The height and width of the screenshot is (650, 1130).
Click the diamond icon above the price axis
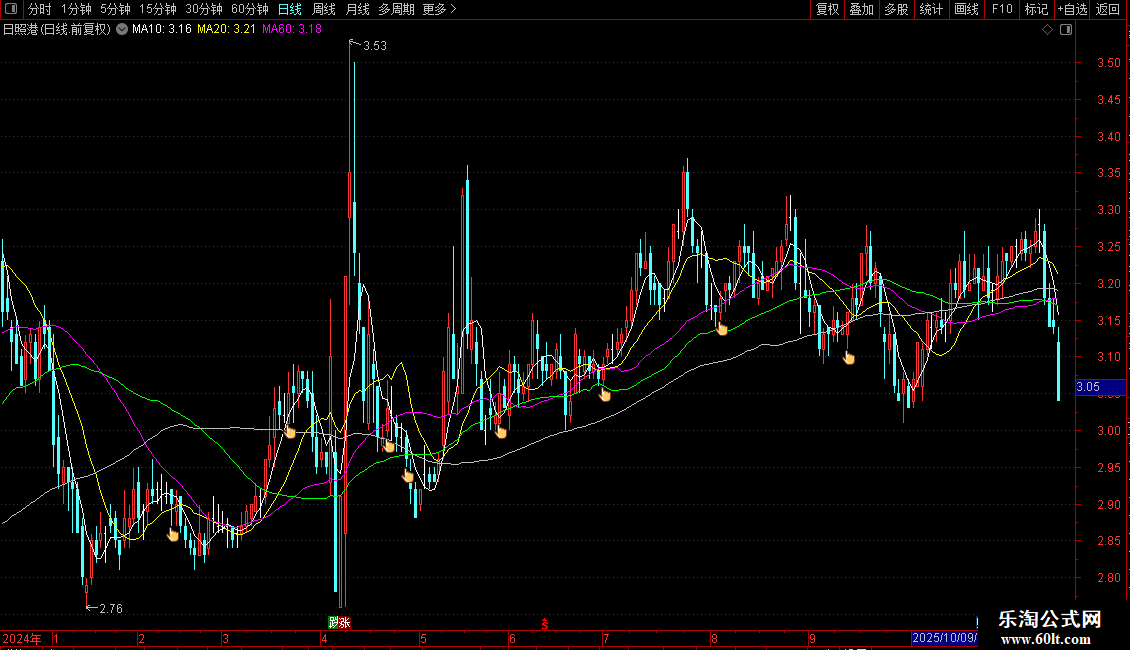pos(1048,30)
